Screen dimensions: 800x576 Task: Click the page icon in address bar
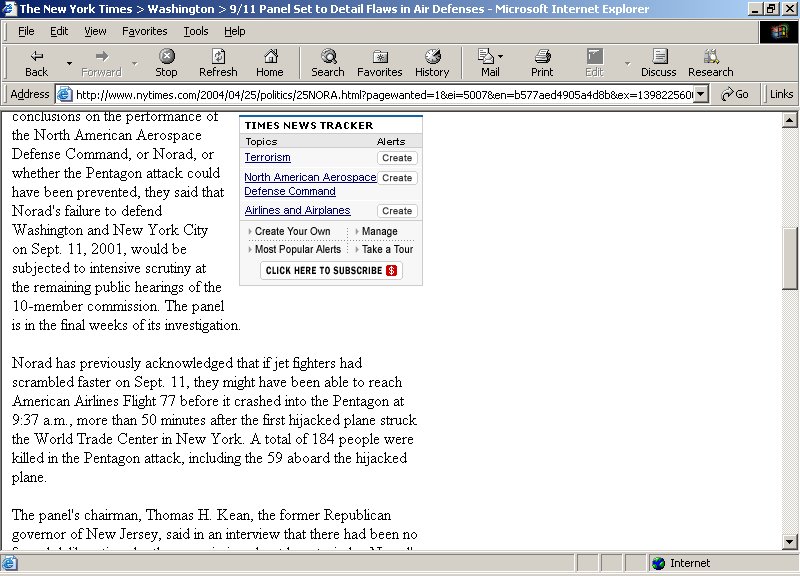(x=65, y=94)
